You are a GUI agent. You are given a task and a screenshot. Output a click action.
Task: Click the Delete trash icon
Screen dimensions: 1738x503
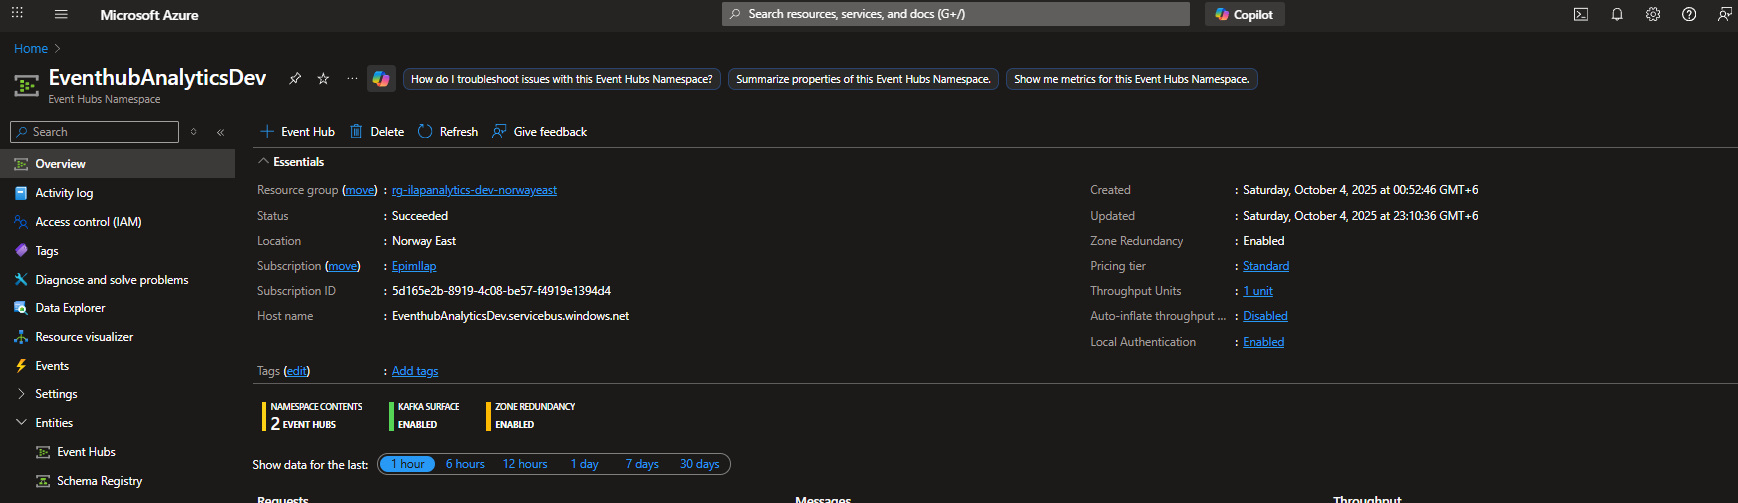click(356, 132)
